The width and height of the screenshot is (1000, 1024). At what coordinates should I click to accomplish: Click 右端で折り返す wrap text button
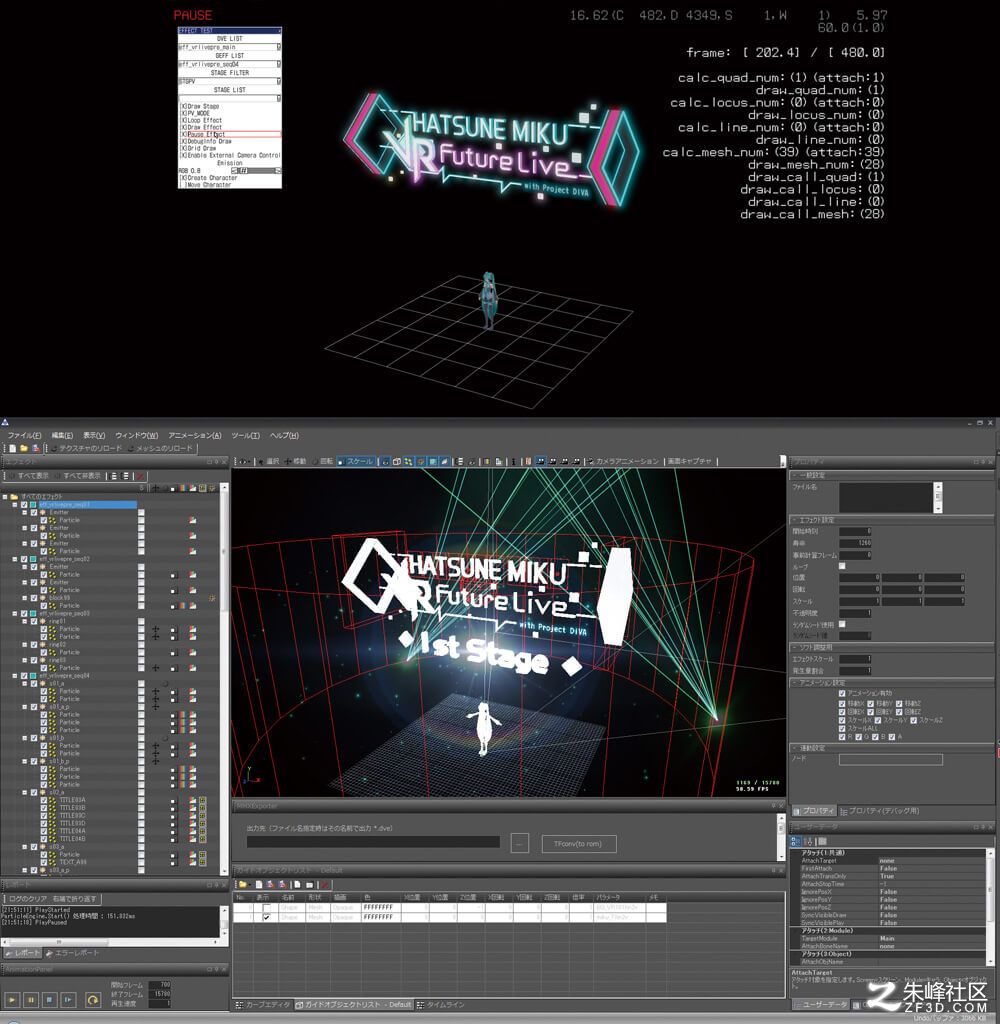74,899
